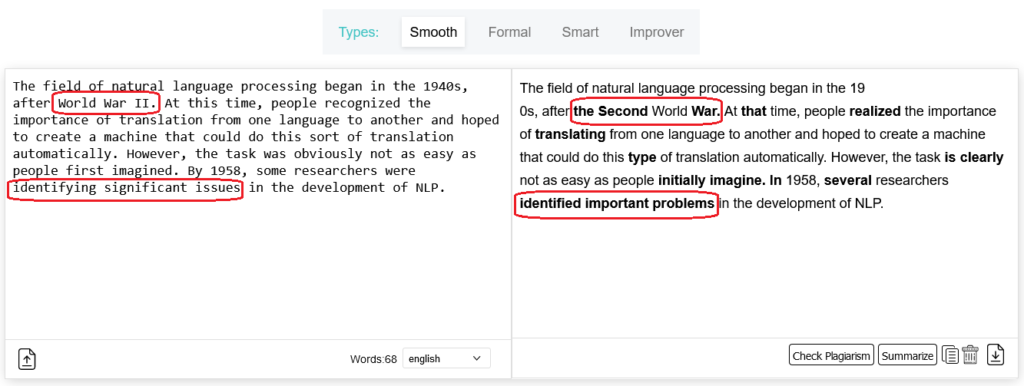The image size is (1024, 386).
Task: Click the bold word 'realized' in output
Action: pyautogui.click(x=875, y=112)
